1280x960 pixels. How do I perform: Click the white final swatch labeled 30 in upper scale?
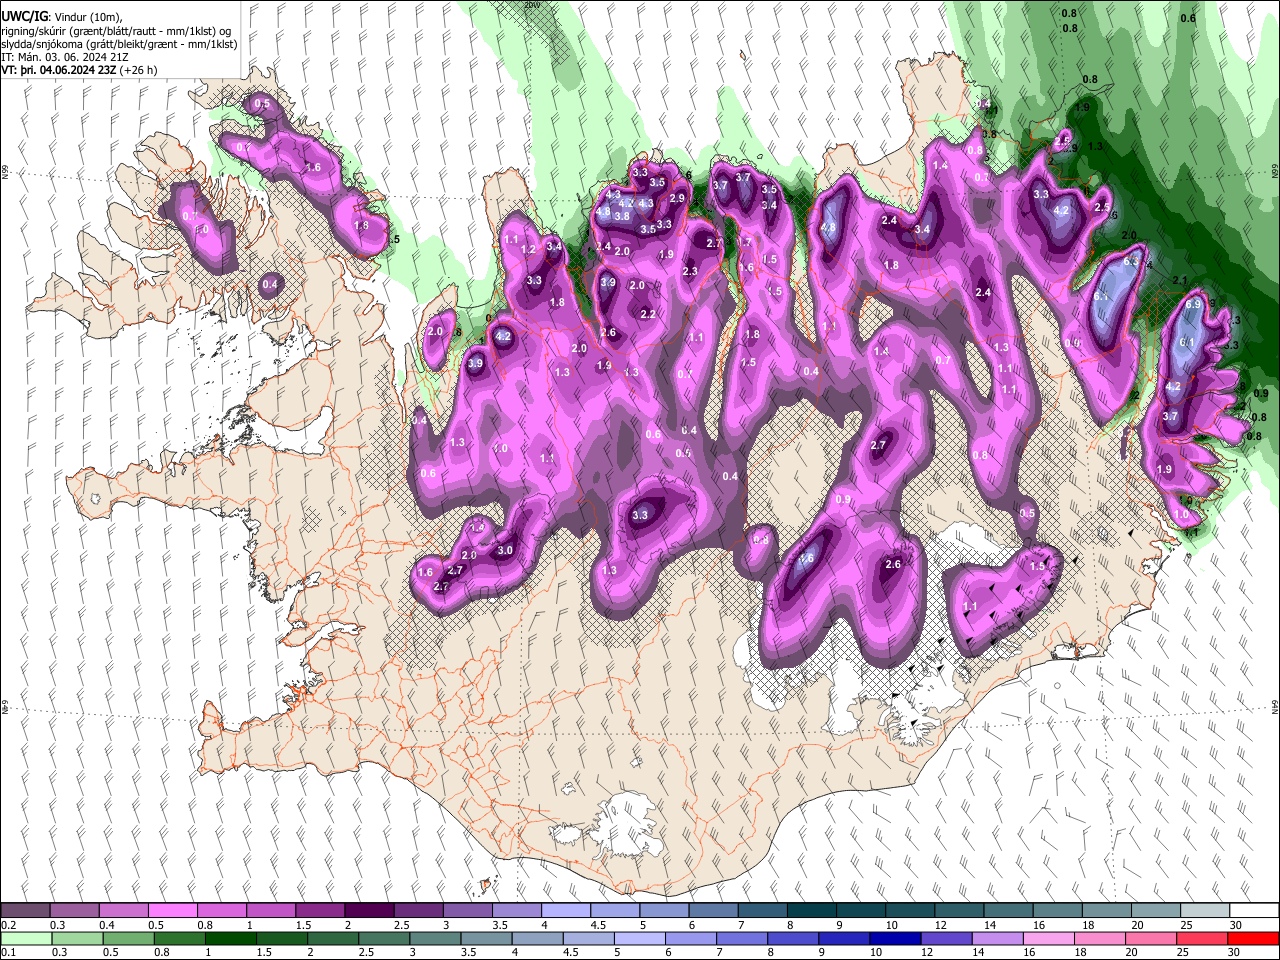pyautogui.click(x=1253, y=910)
